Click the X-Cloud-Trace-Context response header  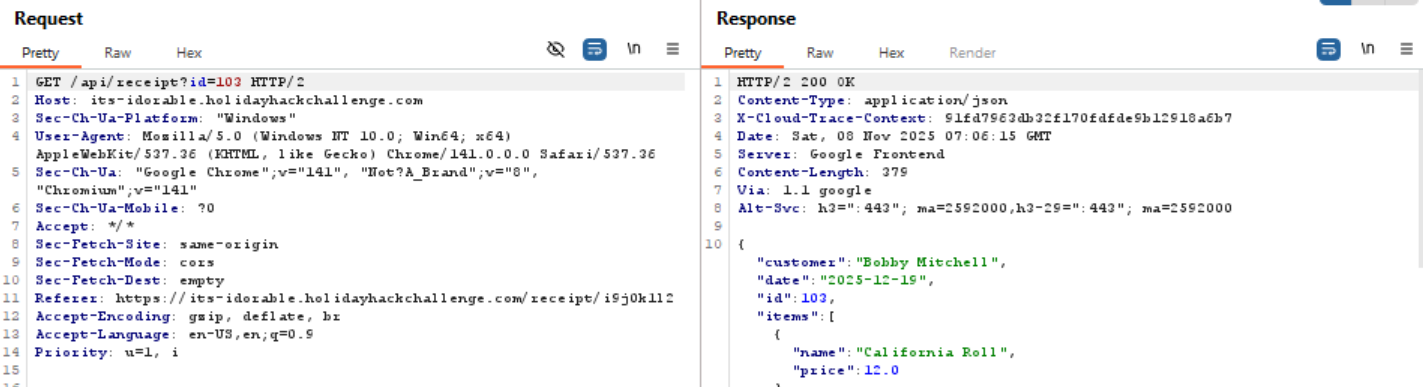pyautogui.click(x=985, y=118)
